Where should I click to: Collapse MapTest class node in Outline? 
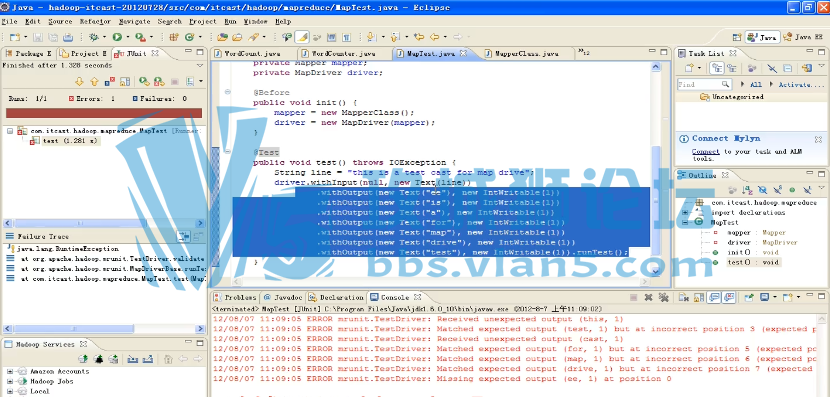[685, 222]
